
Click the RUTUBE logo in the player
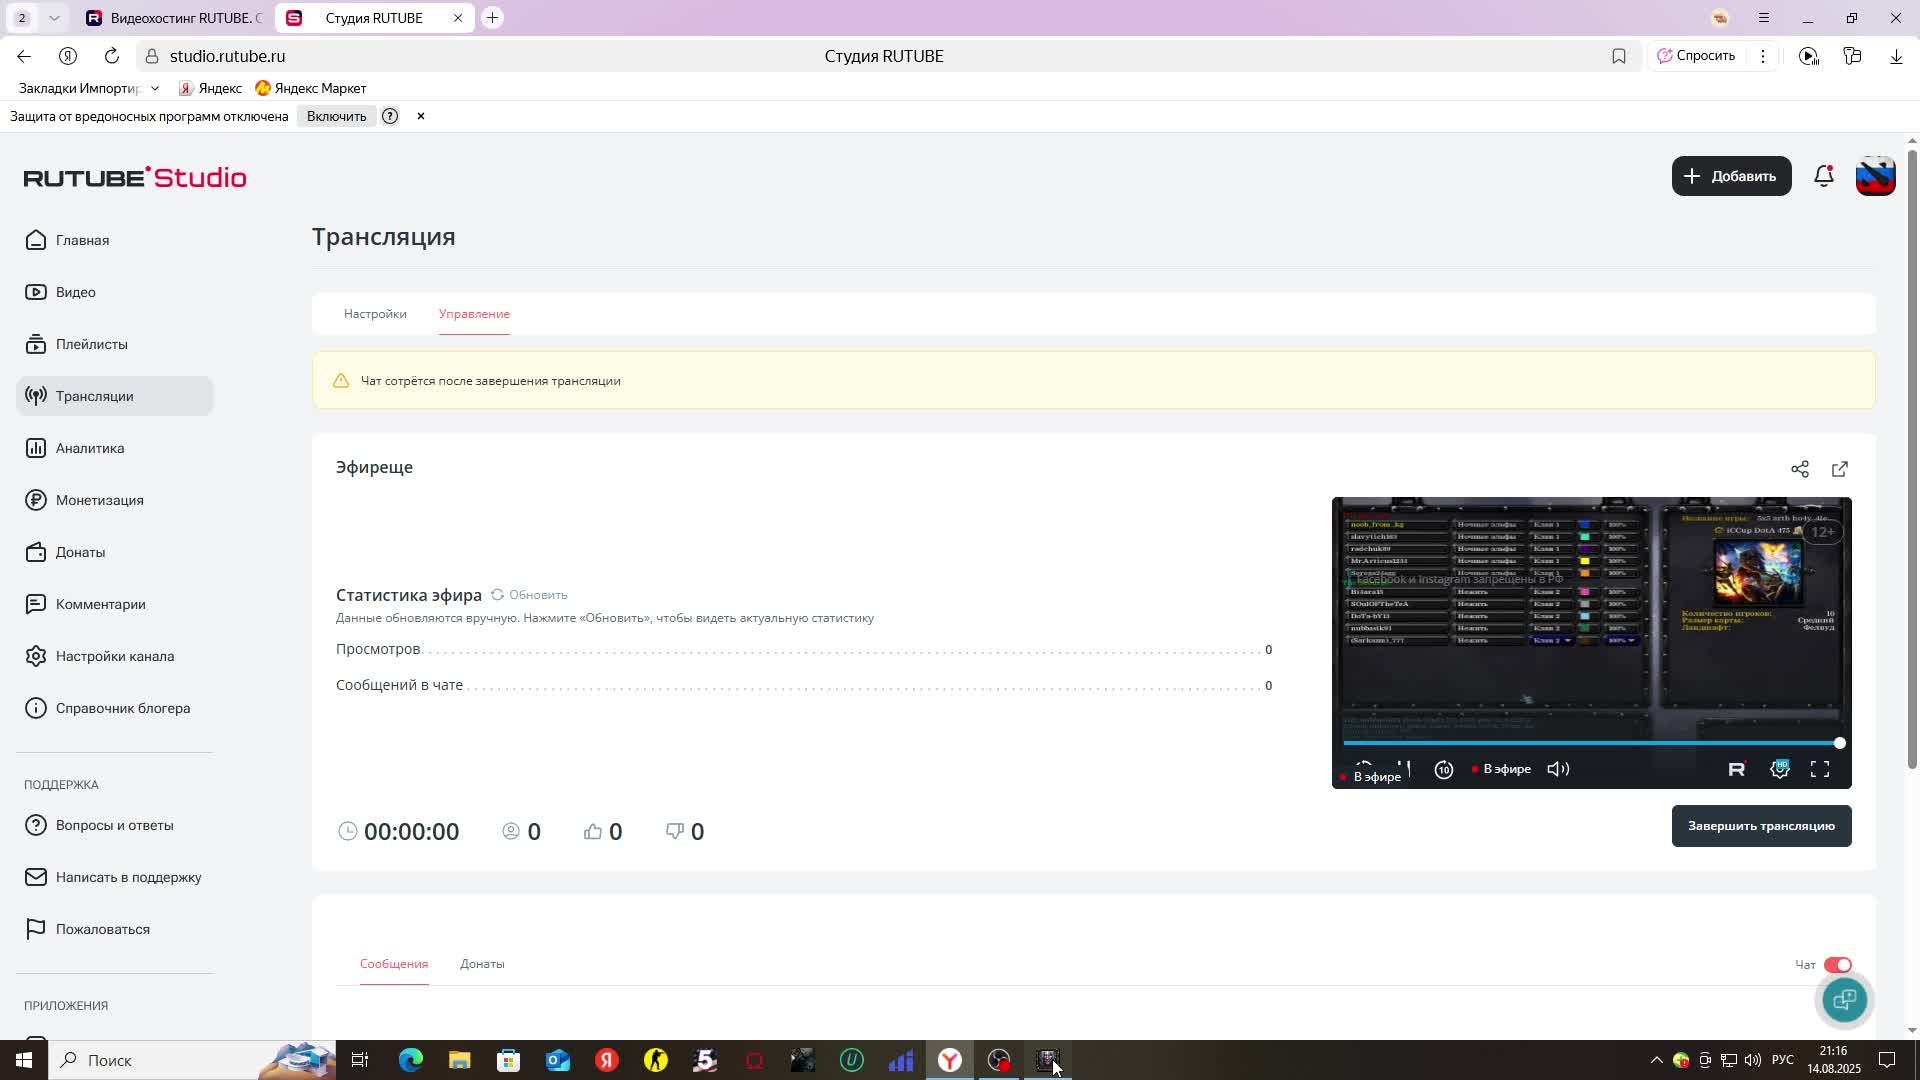pyautogui.click(x=1737, y=769)
